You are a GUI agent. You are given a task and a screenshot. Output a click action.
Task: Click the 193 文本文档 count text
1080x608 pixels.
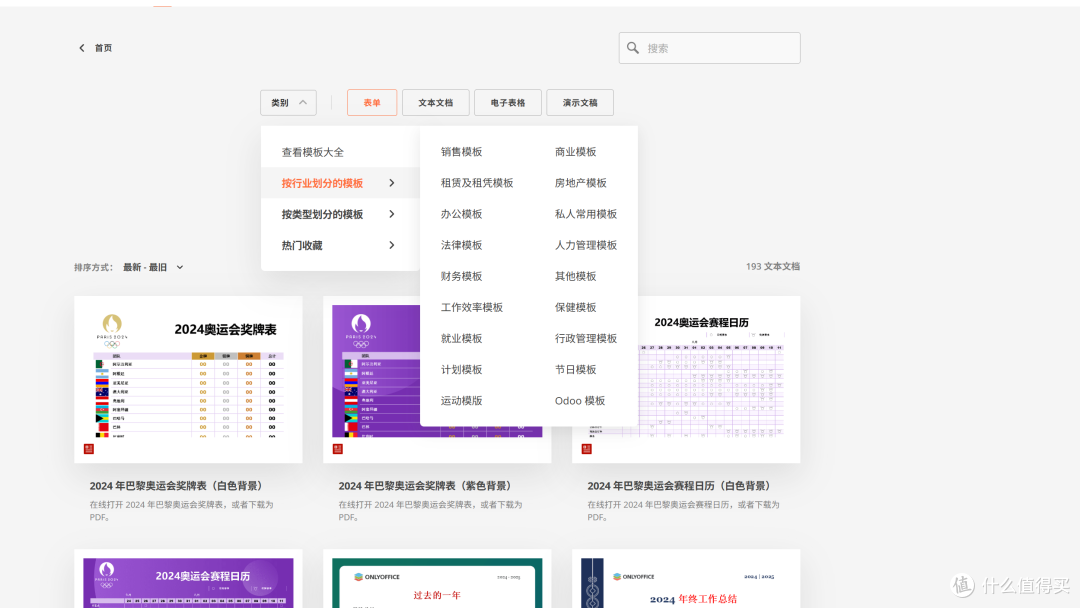(773, 266)
